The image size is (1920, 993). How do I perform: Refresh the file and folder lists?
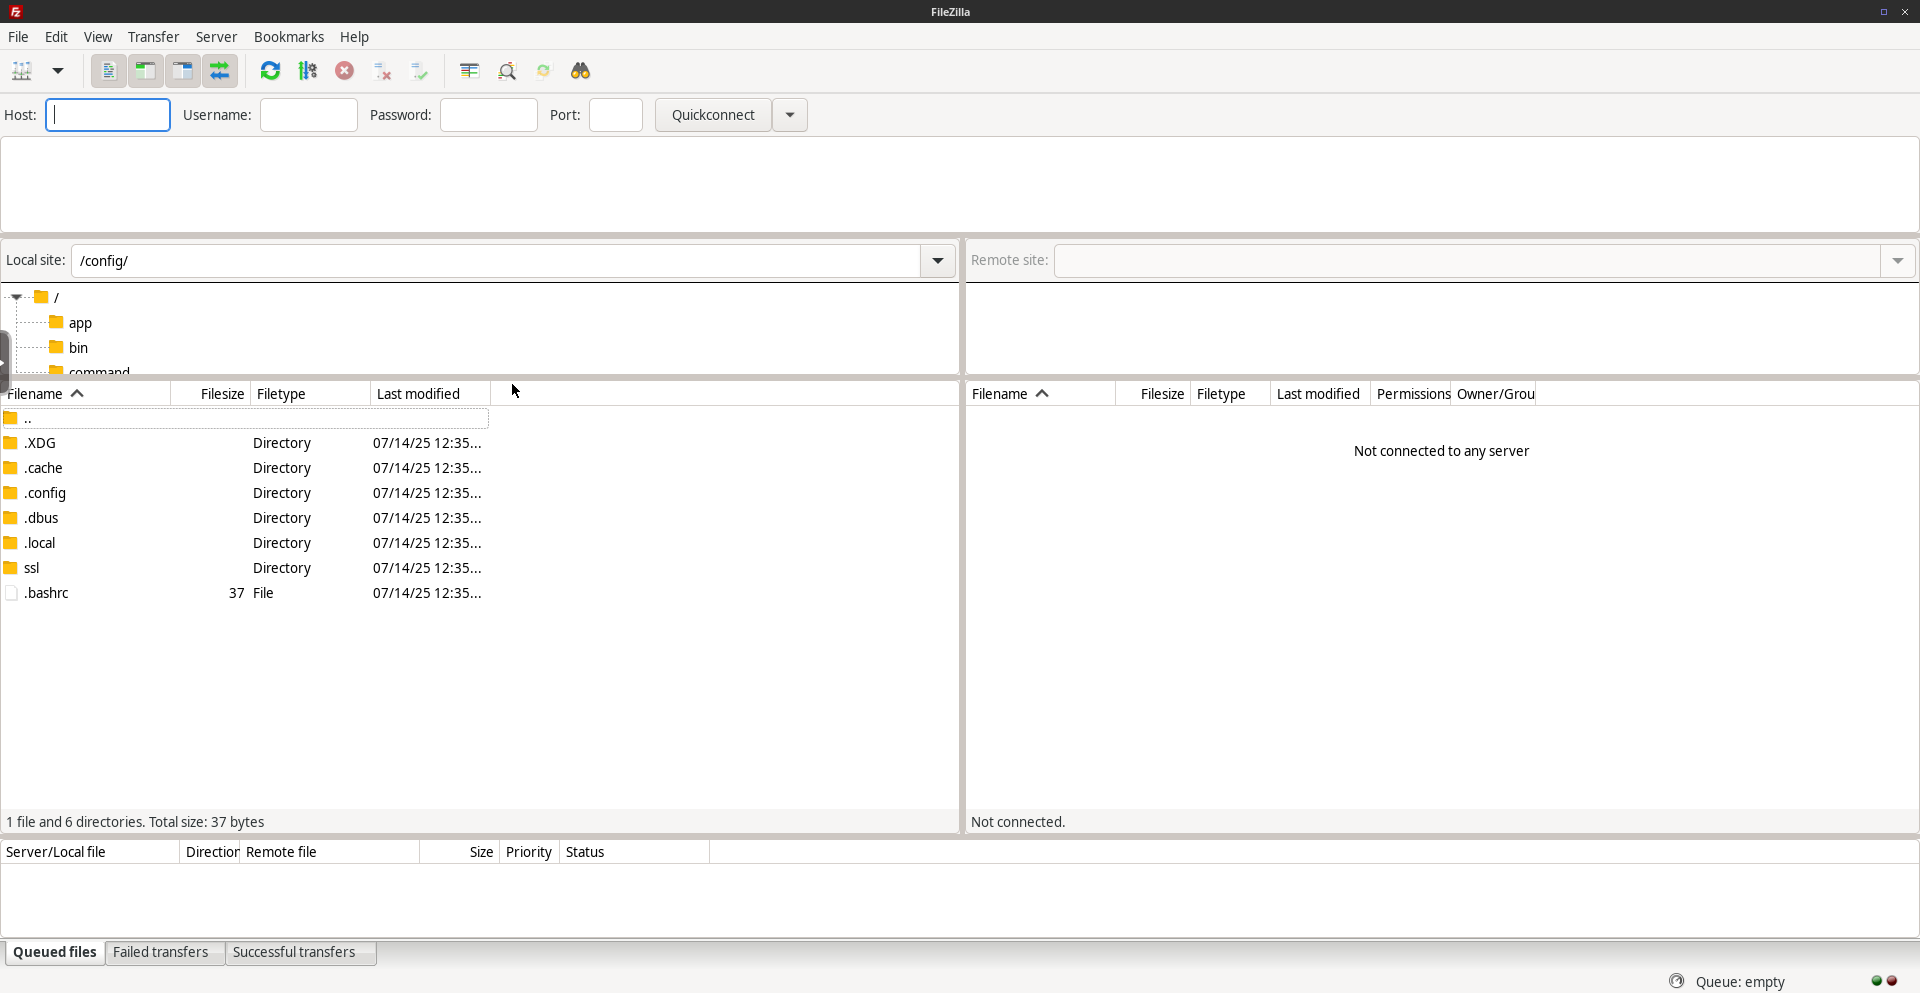pyautogui.click(x=270, y=71)
